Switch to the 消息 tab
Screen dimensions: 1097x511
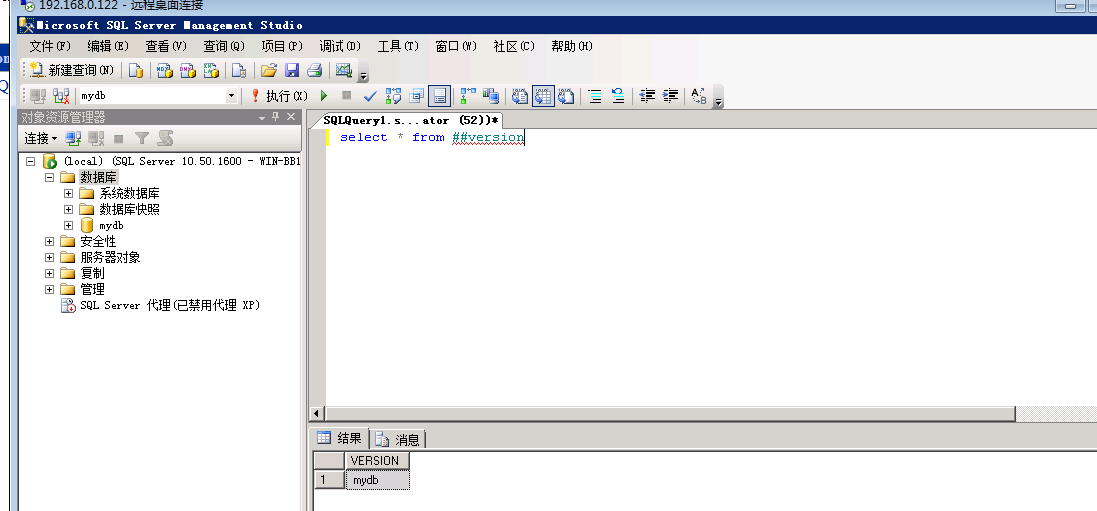click(x=398, y=440)
